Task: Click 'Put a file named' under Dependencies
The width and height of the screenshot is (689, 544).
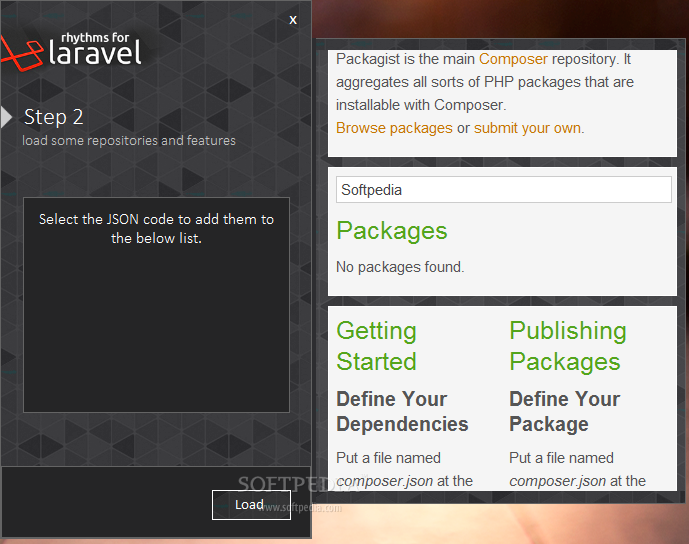Action: pyautogui.click(x=388, y=458)
